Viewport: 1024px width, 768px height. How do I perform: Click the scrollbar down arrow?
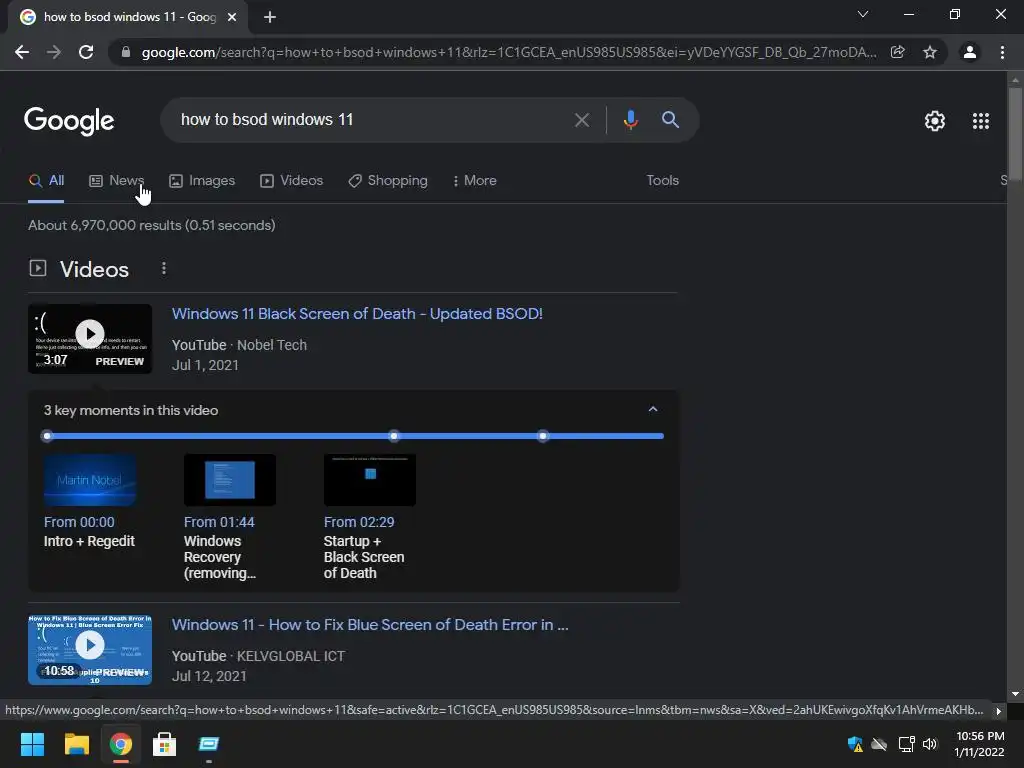pyautogui.click(x=1015, y=694)
